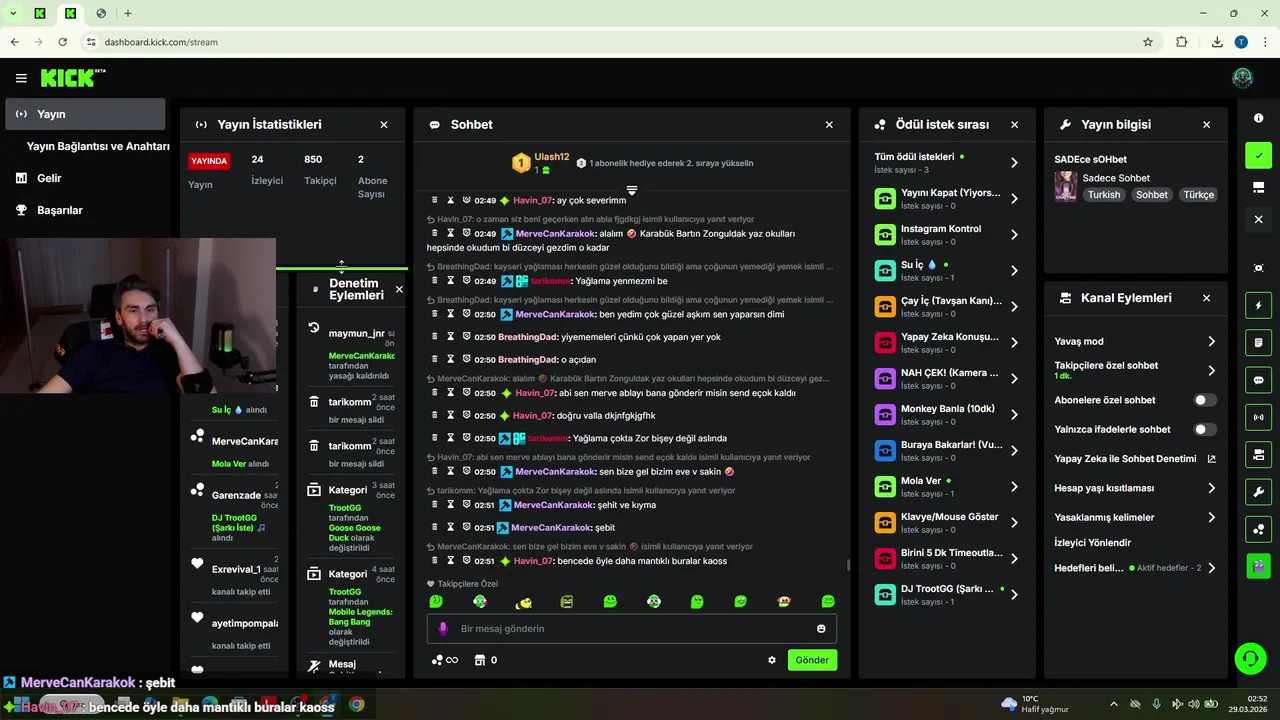Click the info icon in the right rail
The height and width of the screenshot is (720, 1280).
pyautogui.click(x=1258, y=118)
